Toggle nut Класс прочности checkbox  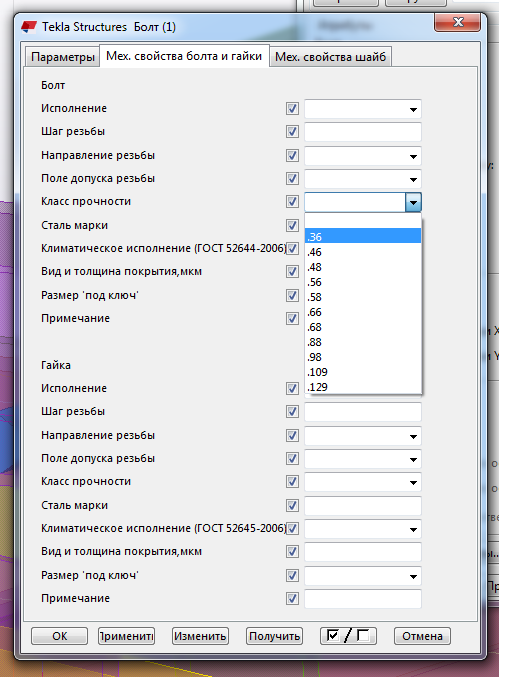pyautogui.click(x=292, y=482)
